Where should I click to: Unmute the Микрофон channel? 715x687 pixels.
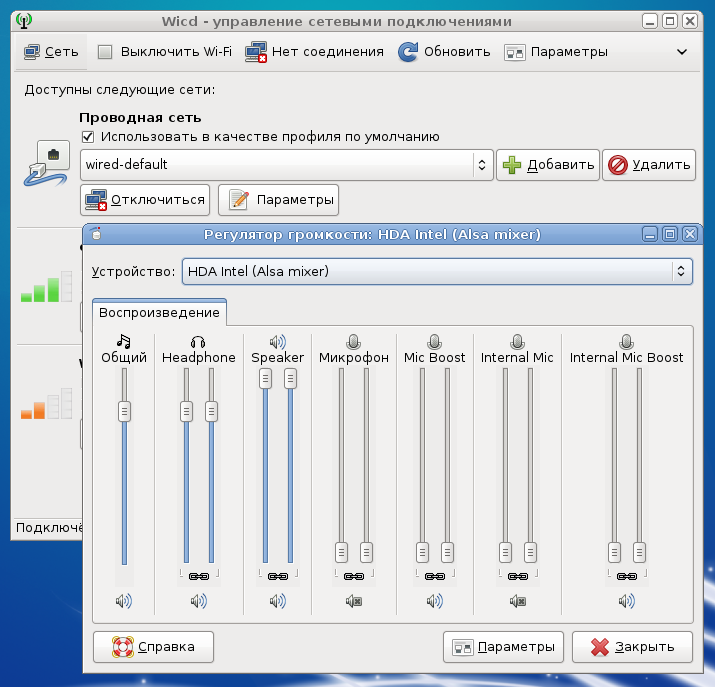353,601
